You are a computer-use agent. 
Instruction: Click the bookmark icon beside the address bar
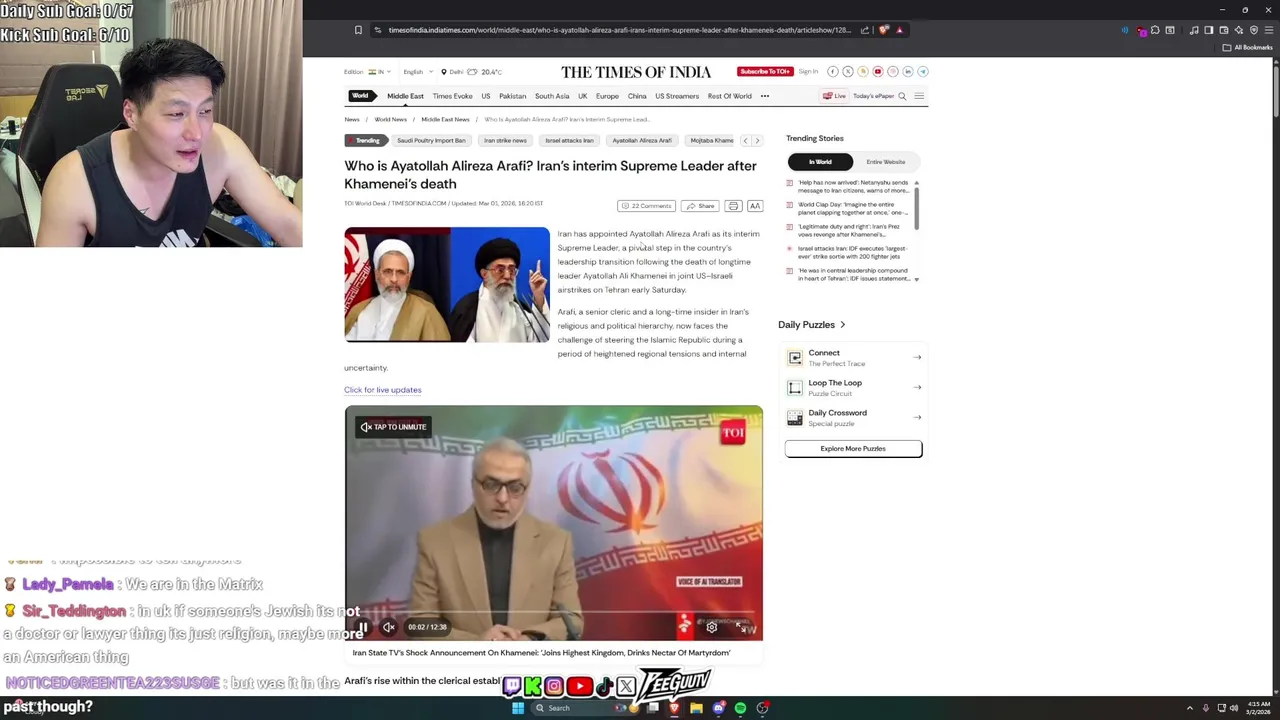tap(358, 30)
